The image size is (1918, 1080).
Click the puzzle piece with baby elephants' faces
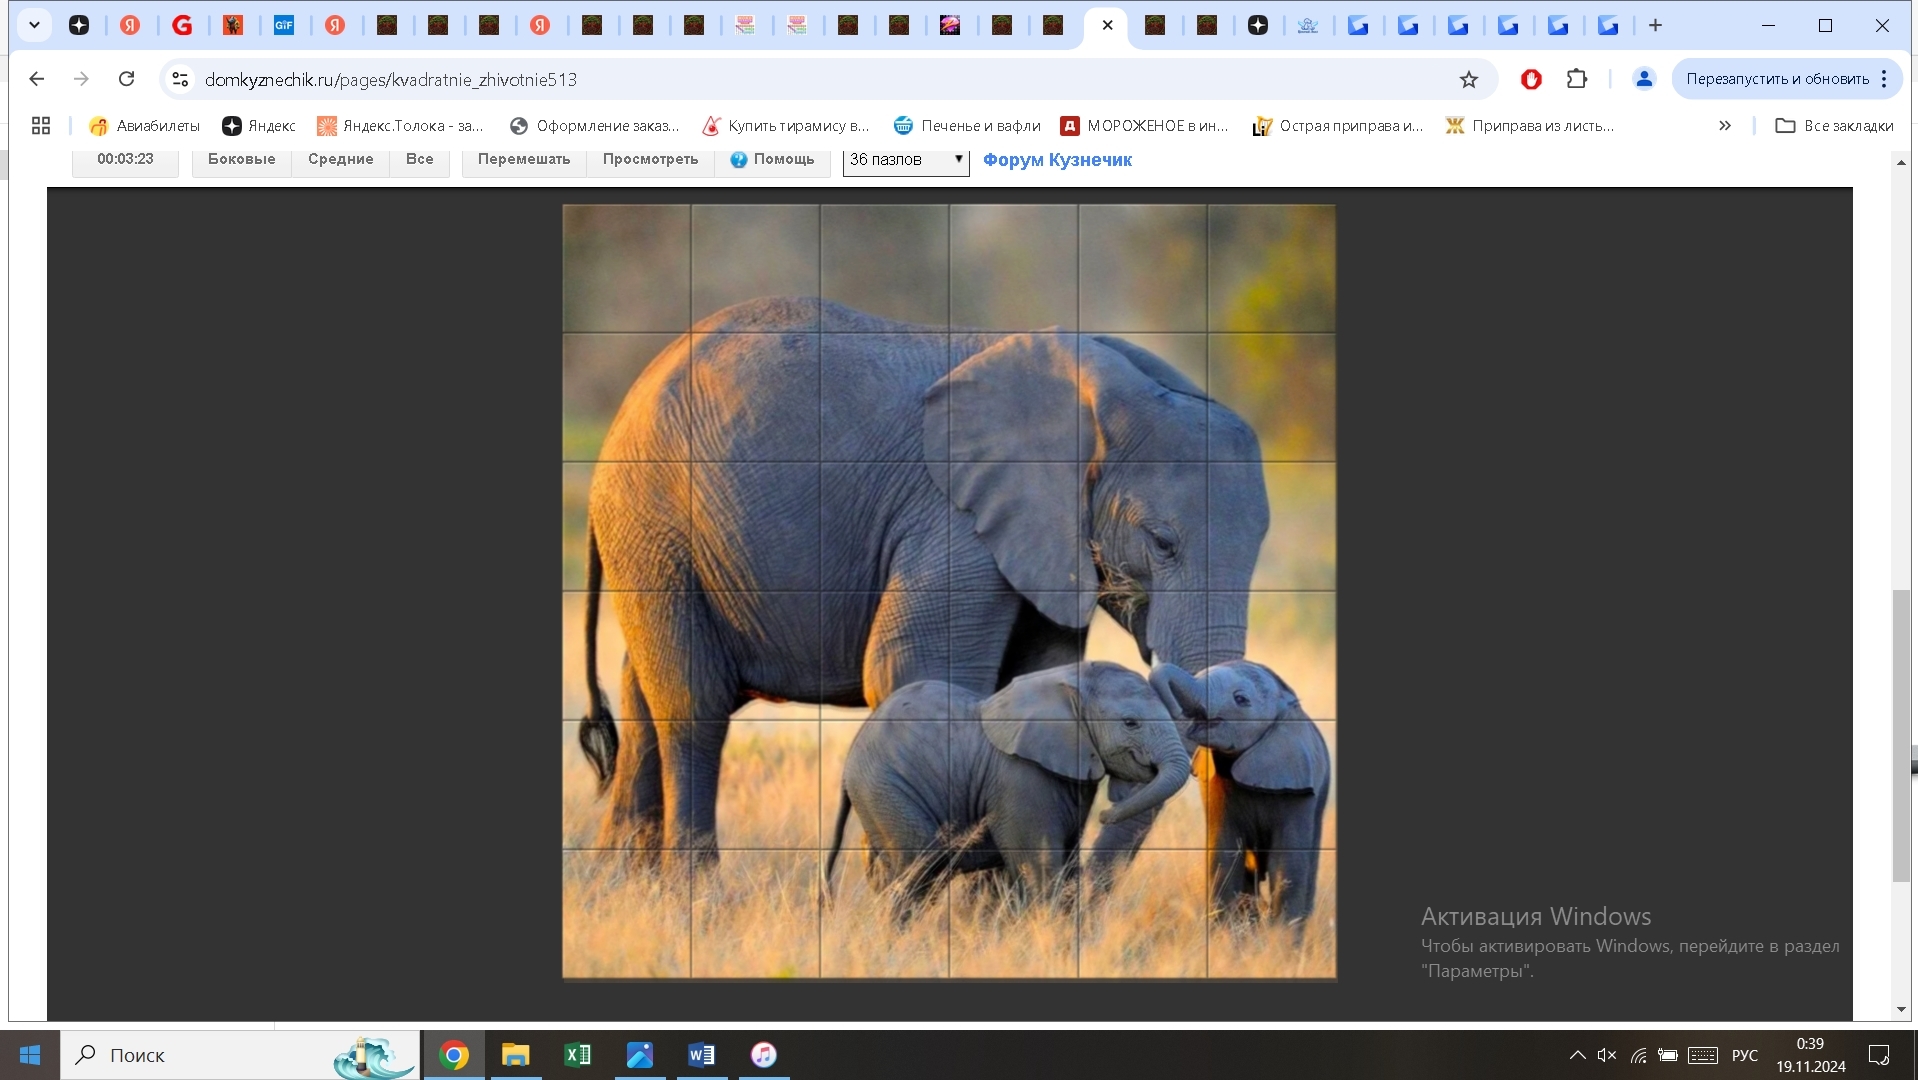click(1142, 785)
